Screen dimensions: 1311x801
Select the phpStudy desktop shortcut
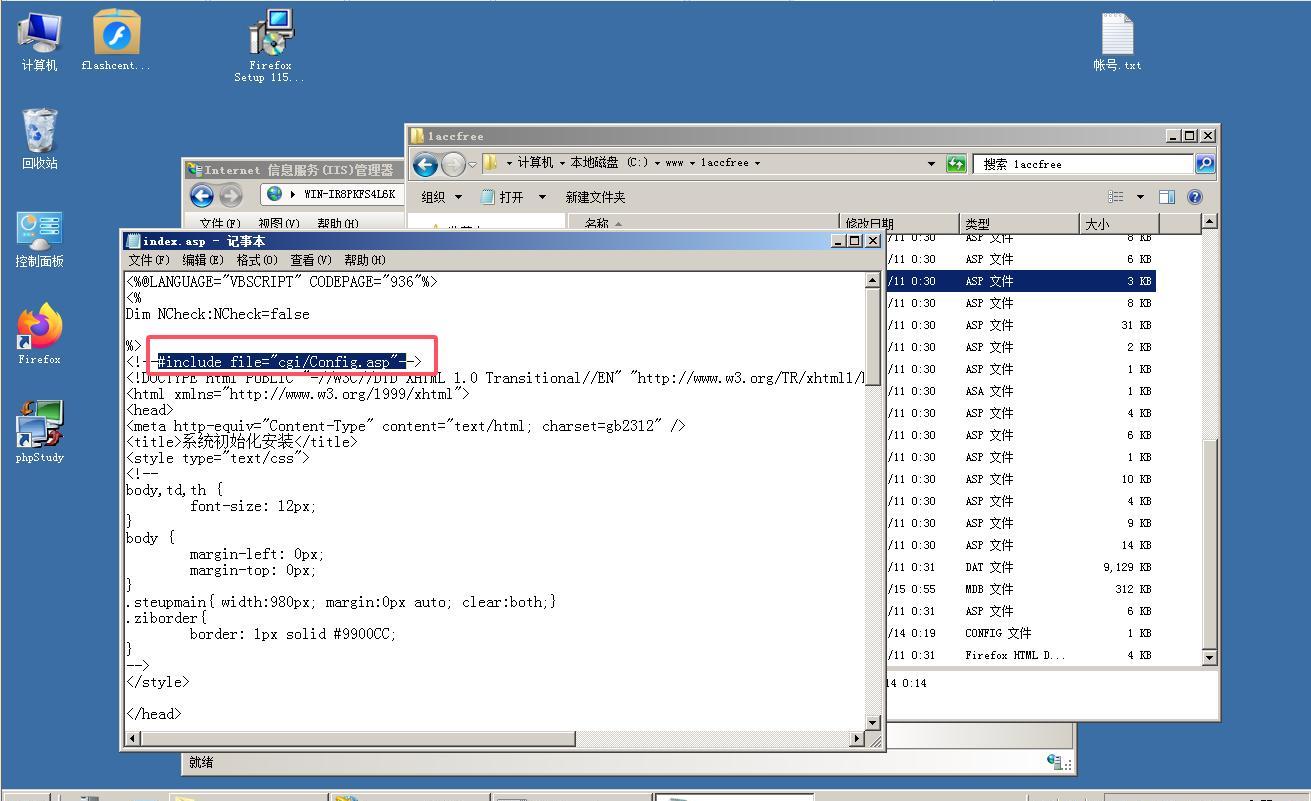tap(39, 432)
